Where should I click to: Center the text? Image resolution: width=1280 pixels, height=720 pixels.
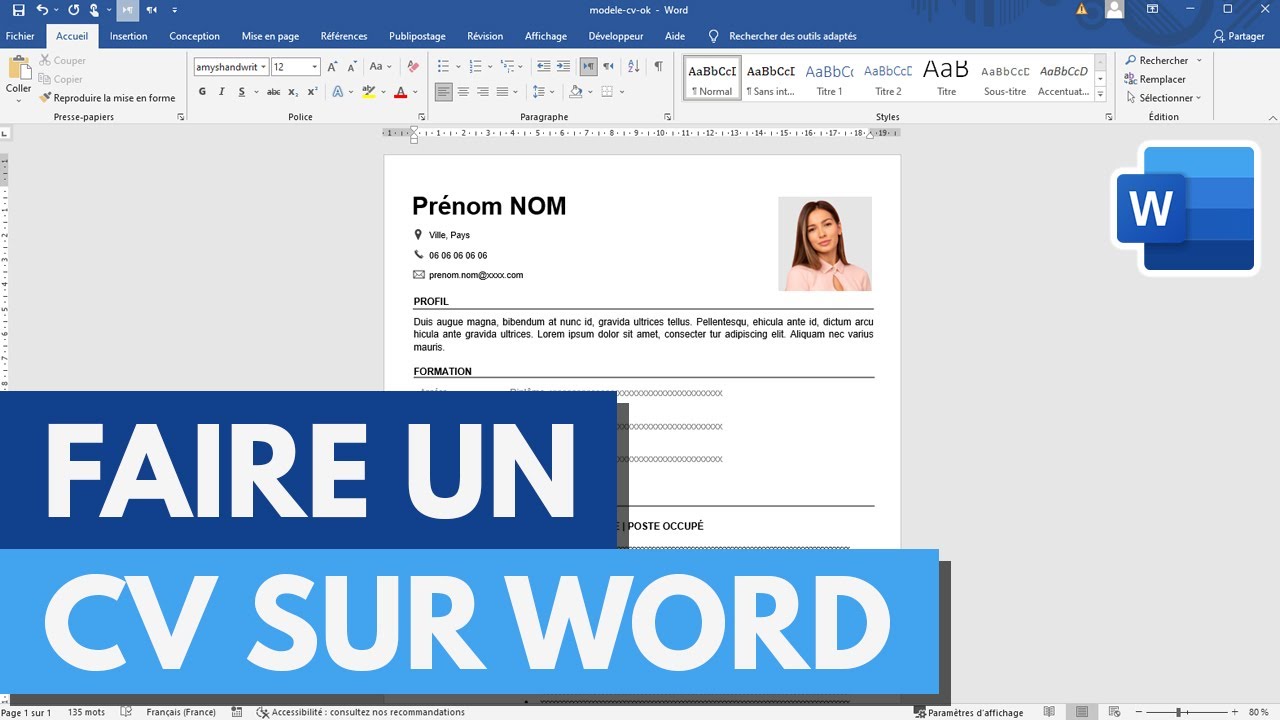click(463, 92)
